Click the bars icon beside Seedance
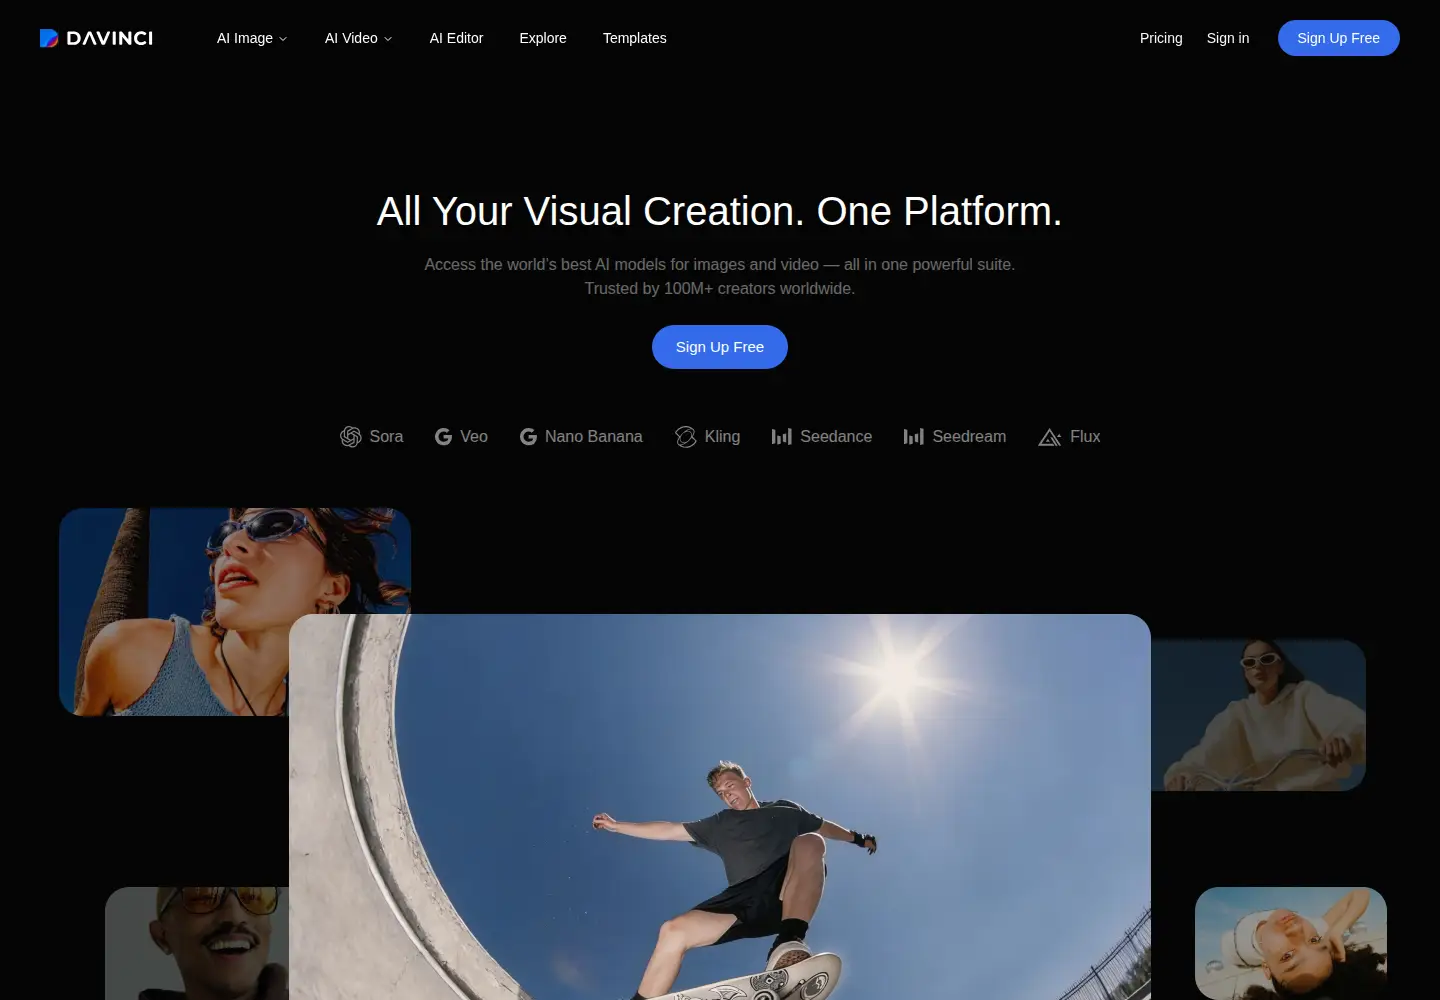The height and width of the screenshot is (1000, 1440). pos(782,437)
